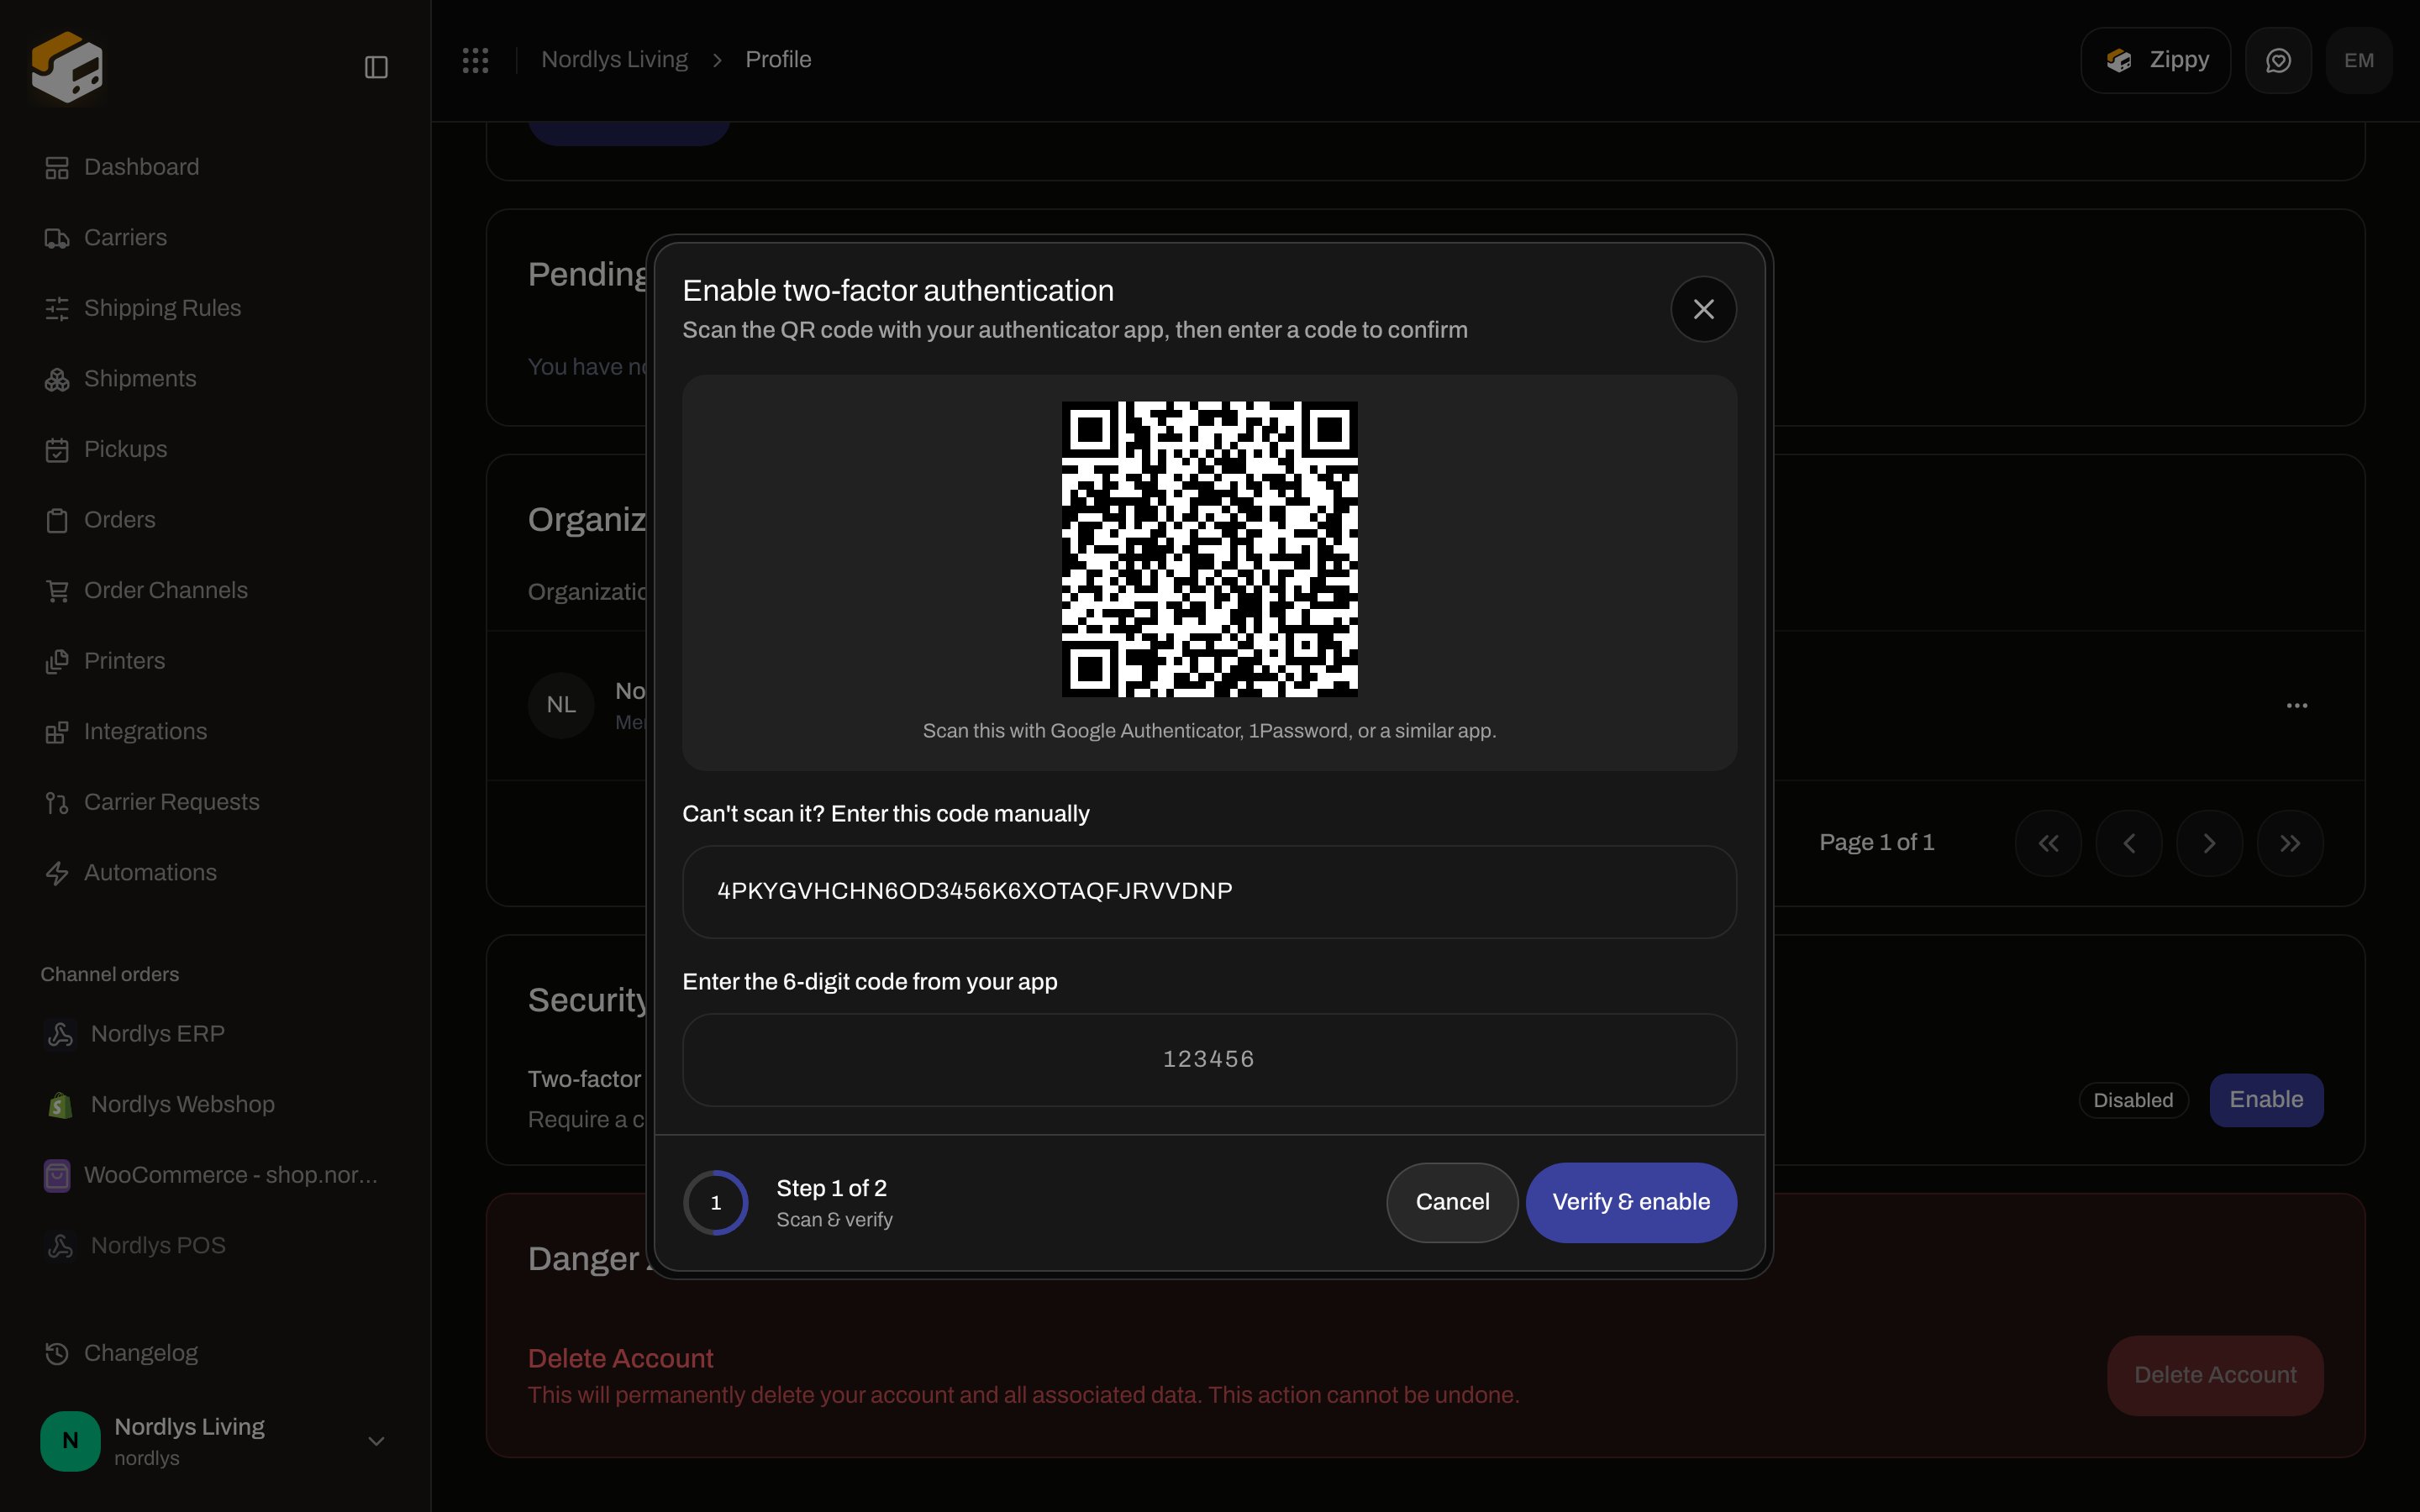This screenshot has width=2420, height=1512.
Task: Click the Dashboard icon in sidebar
Action: [x=57, y=168]
